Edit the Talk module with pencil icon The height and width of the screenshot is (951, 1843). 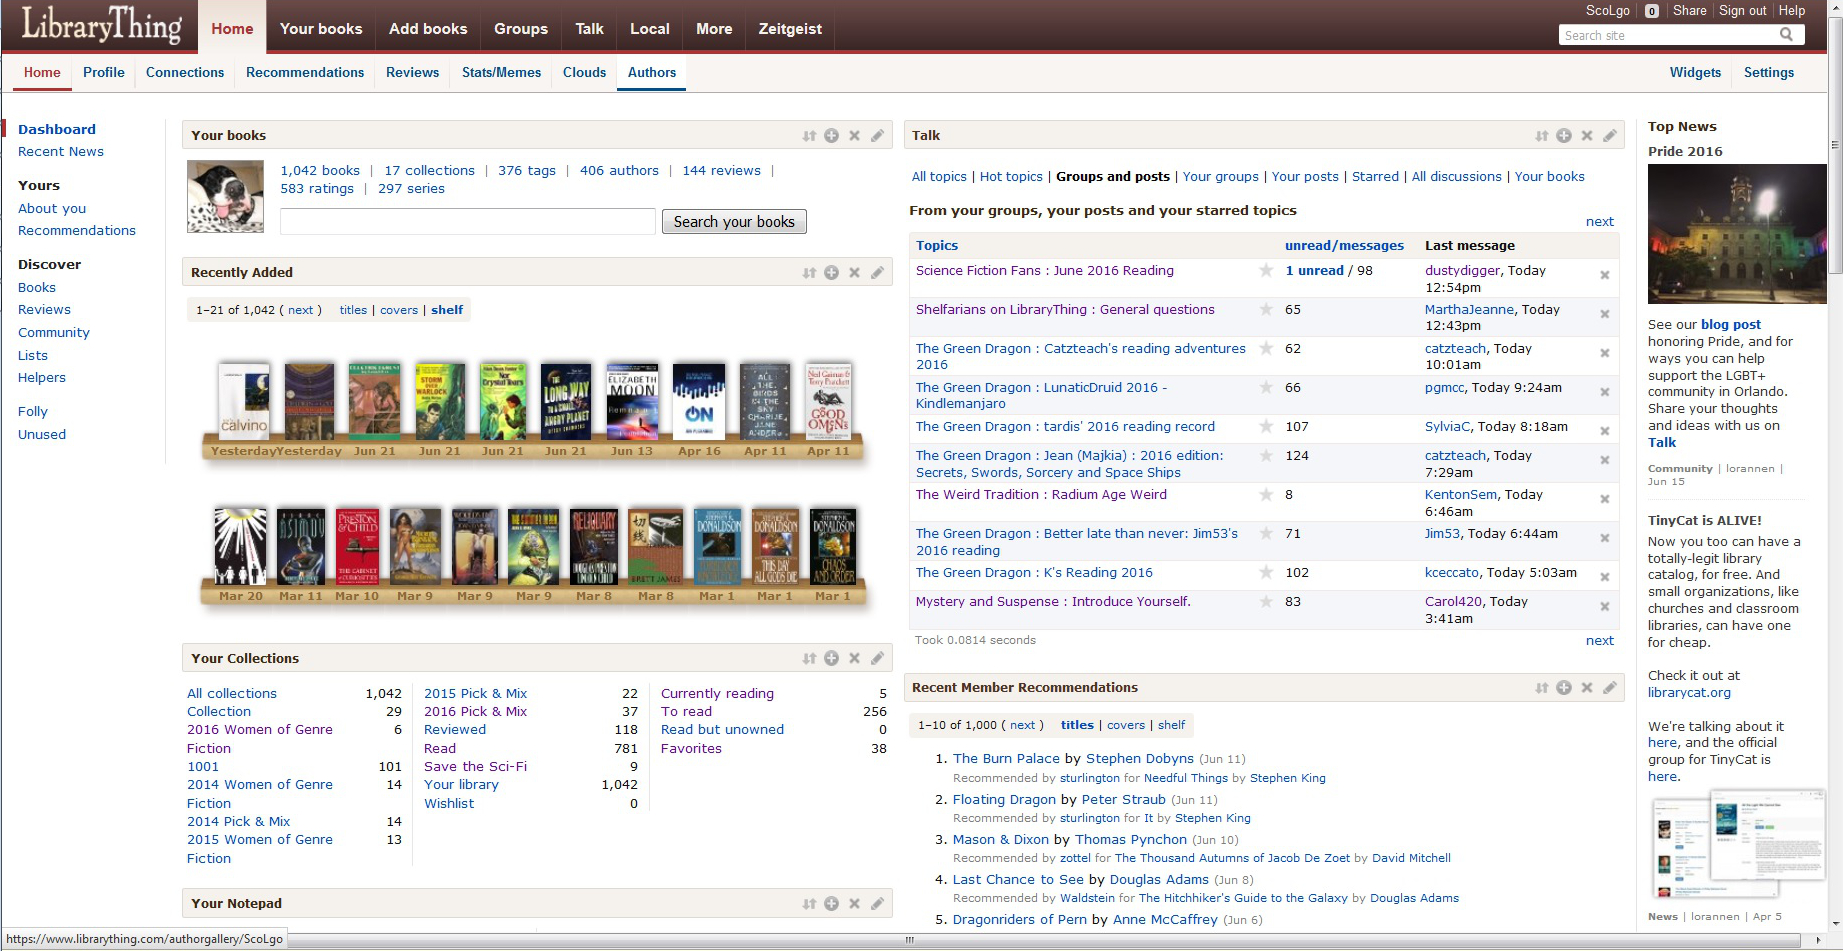[x=1610, y=136]
